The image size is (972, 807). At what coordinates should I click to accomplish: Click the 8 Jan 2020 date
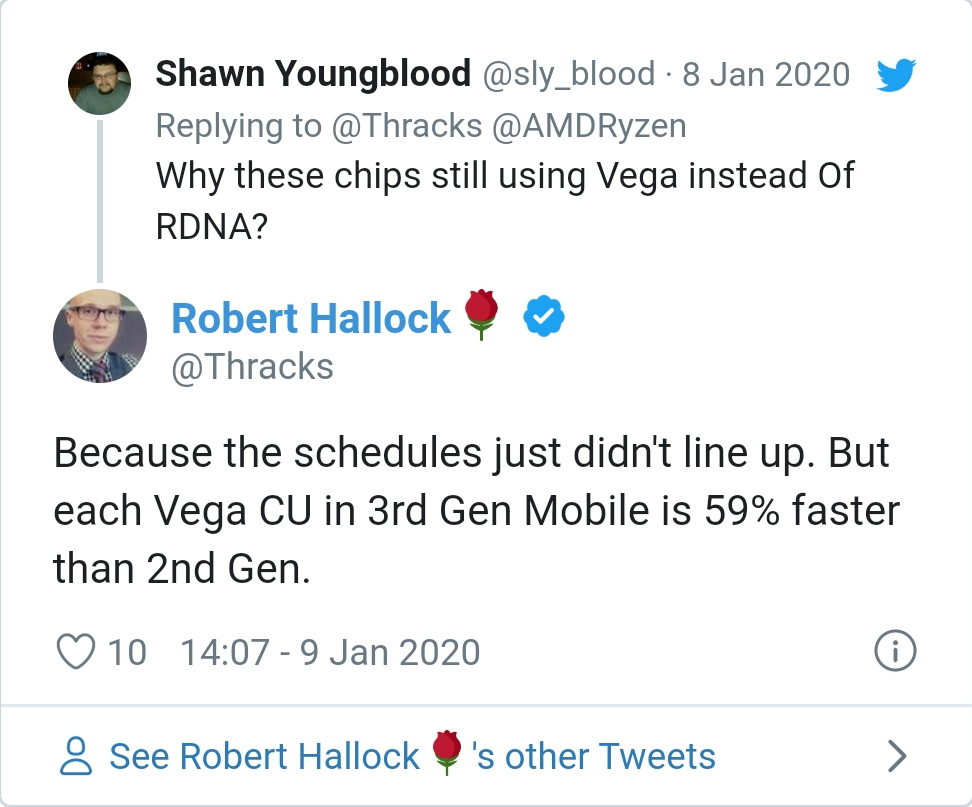click(x=766, y=74)
